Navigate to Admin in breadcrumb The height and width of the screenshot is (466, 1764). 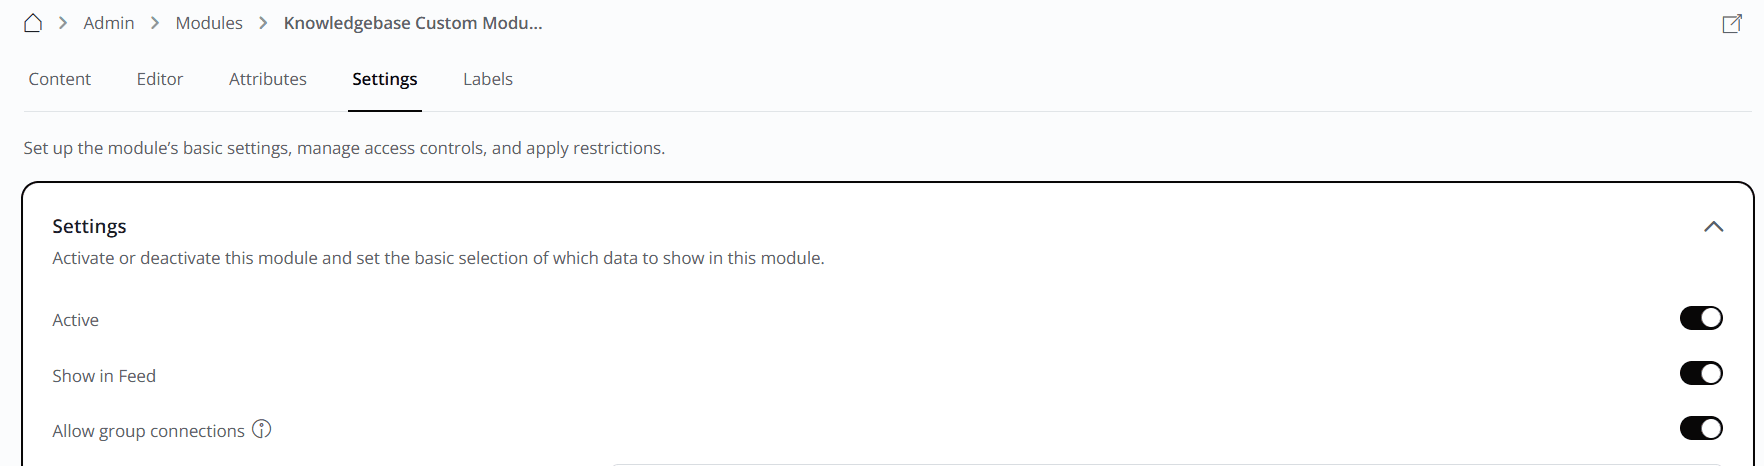(109, 23)
